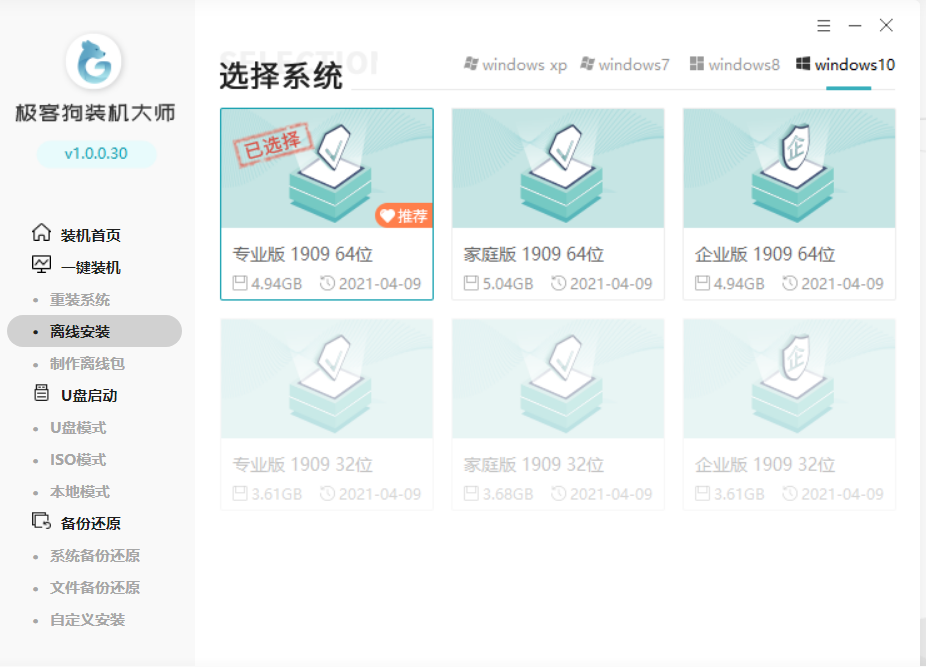Open the hamburger menu icon at top
The width and height of the screenshot is (926, 668).
(x=824, y=25)
